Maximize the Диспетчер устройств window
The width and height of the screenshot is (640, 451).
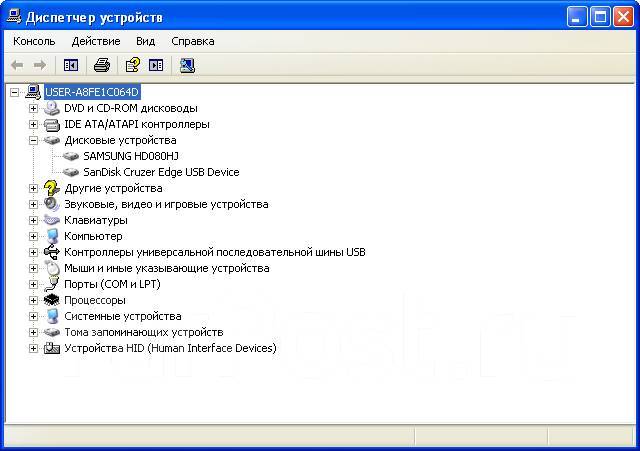tap(600, 17)
